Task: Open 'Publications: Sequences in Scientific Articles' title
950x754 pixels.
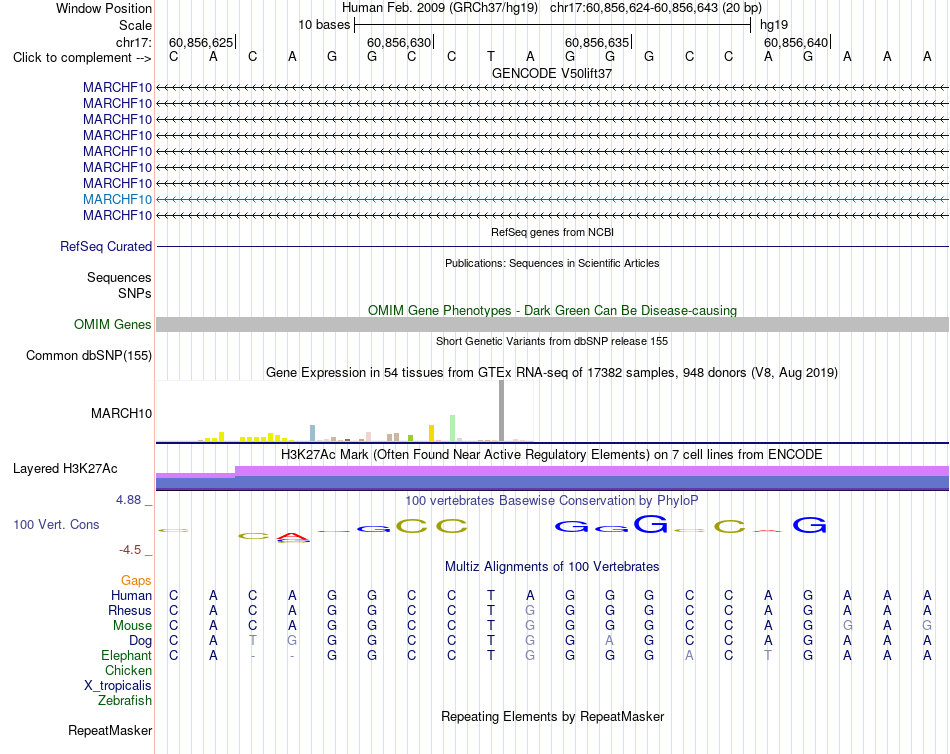Action: click(552, 263)
